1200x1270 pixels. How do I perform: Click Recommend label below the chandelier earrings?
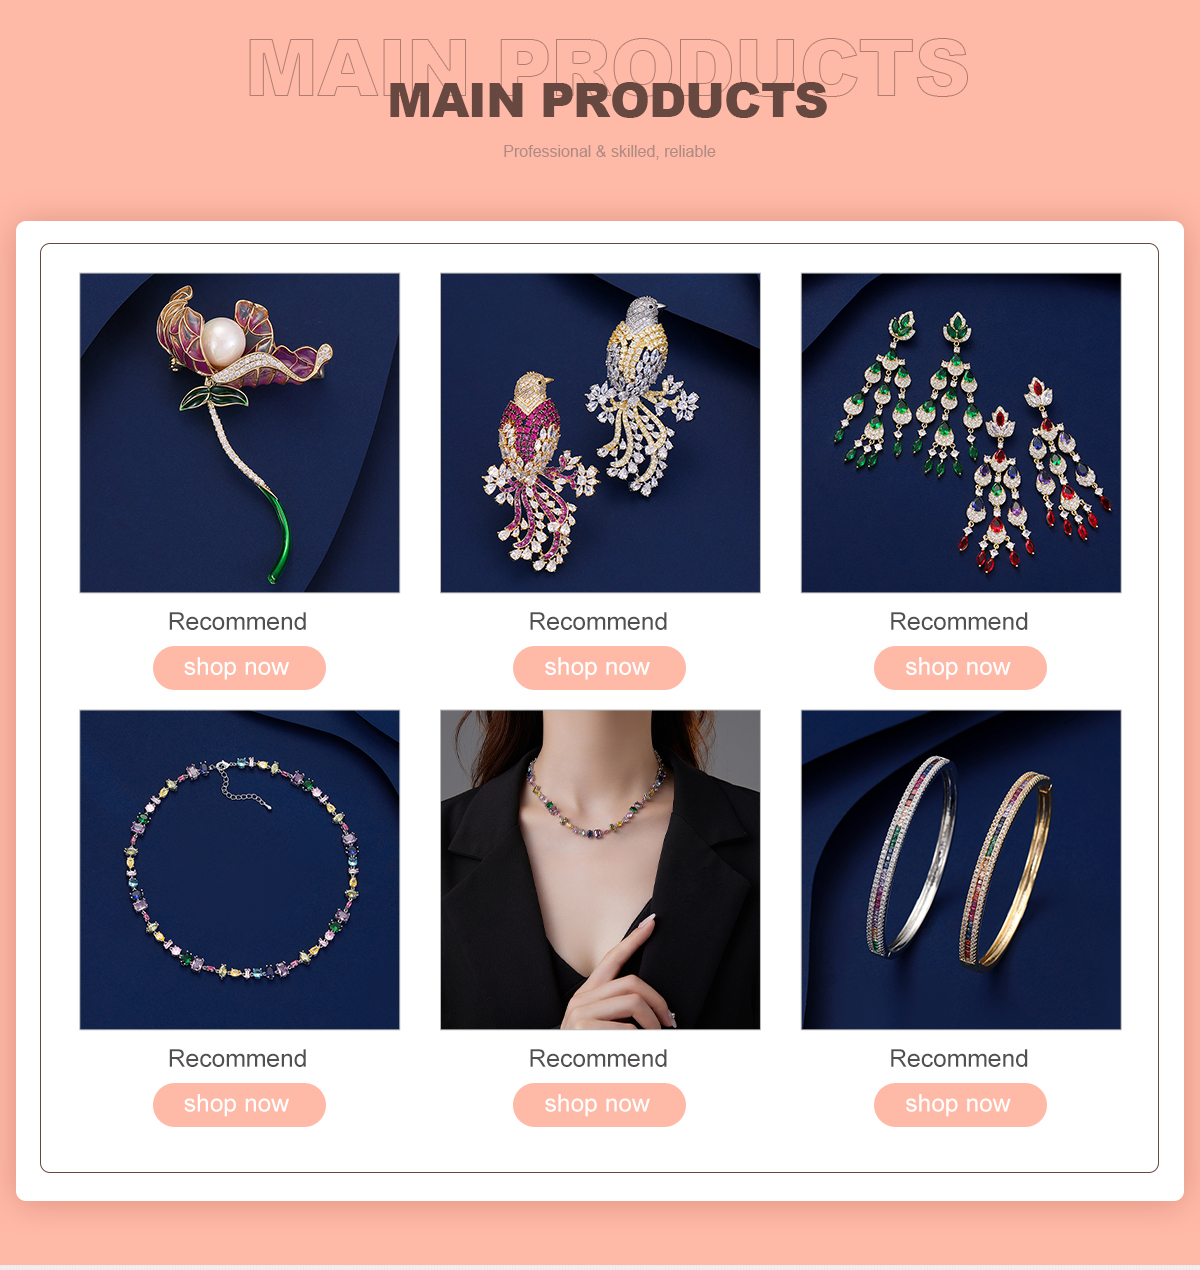click(959, 621)
